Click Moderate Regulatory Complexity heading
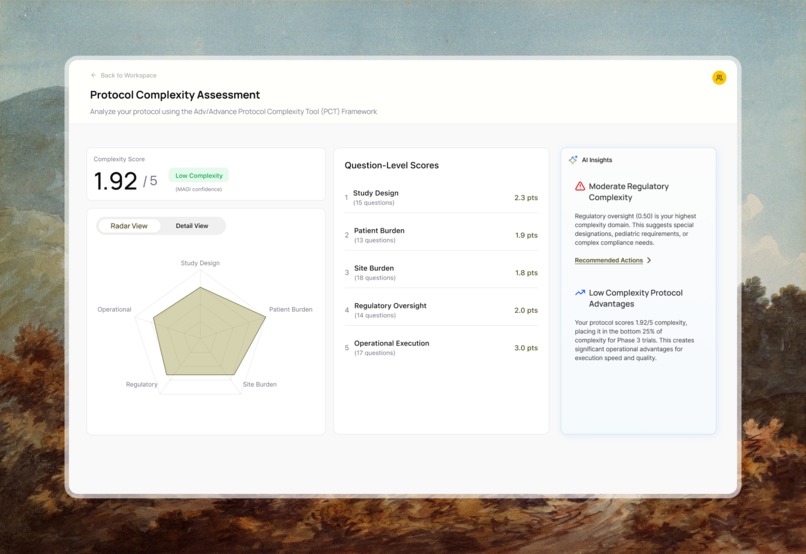This screenshot has height=554, width=806. (x=628, y=192)
